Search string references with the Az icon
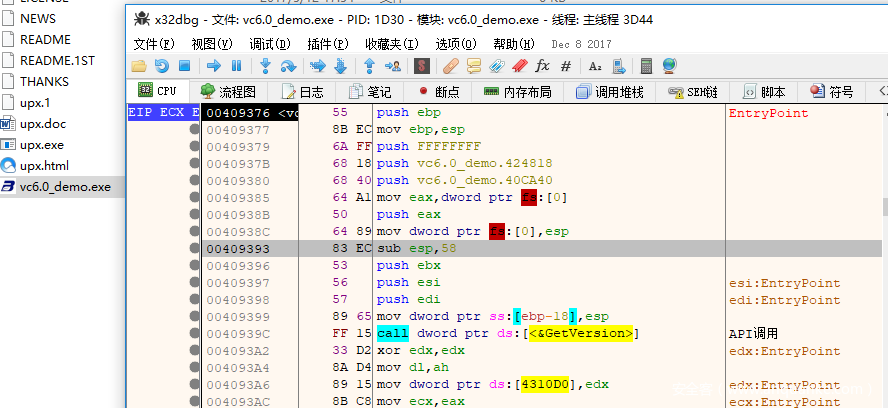Viewport: 888px width, 408px height. [595, 66]
